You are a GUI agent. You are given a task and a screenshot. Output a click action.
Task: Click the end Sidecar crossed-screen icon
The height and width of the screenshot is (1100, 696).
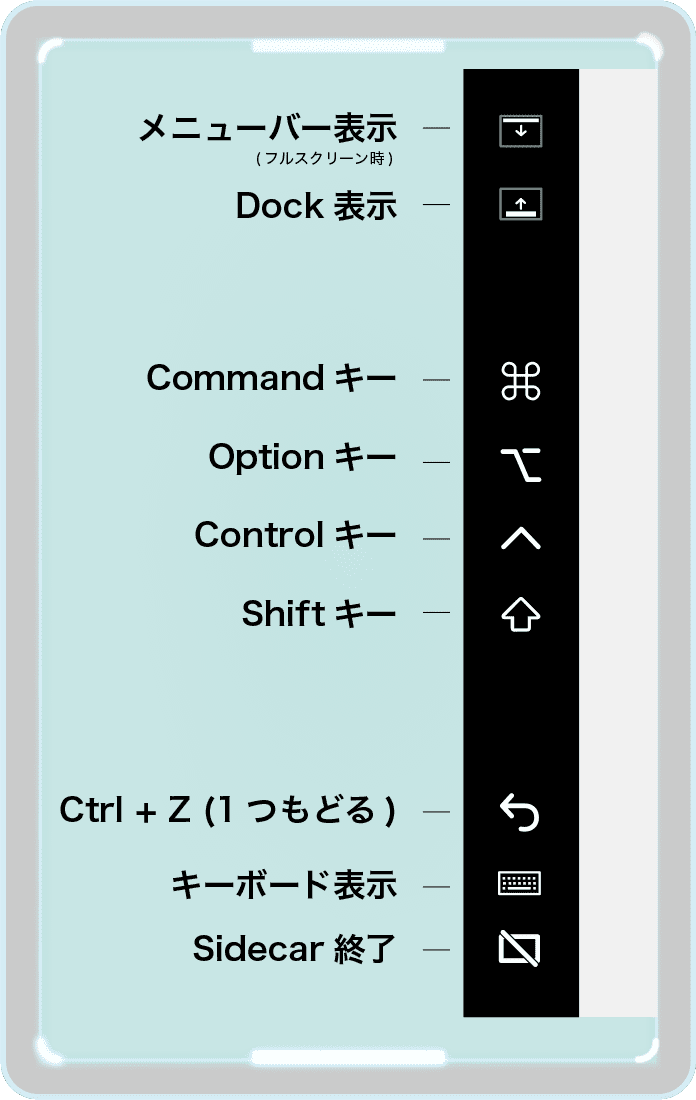(519, 948)
